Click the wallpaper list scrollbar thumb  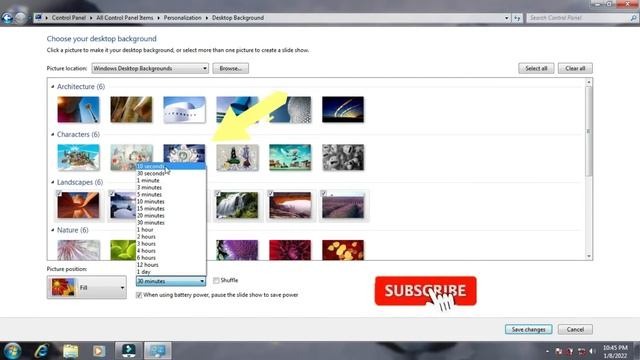click(x=589, y=131)
